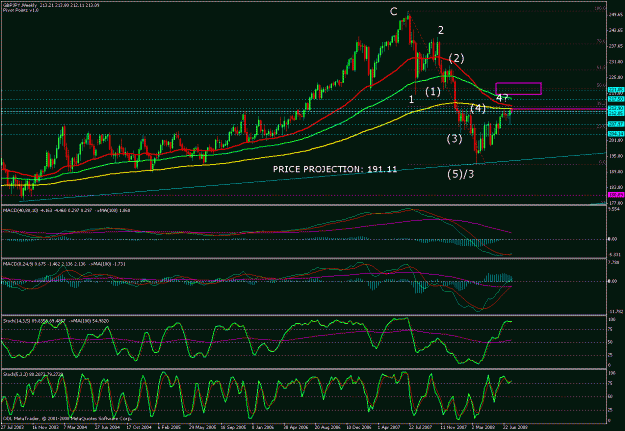Click the 243.65 price axis label
Image resolution: width=625 pixels, height=431 pixels.
click(x=615, y=30)
